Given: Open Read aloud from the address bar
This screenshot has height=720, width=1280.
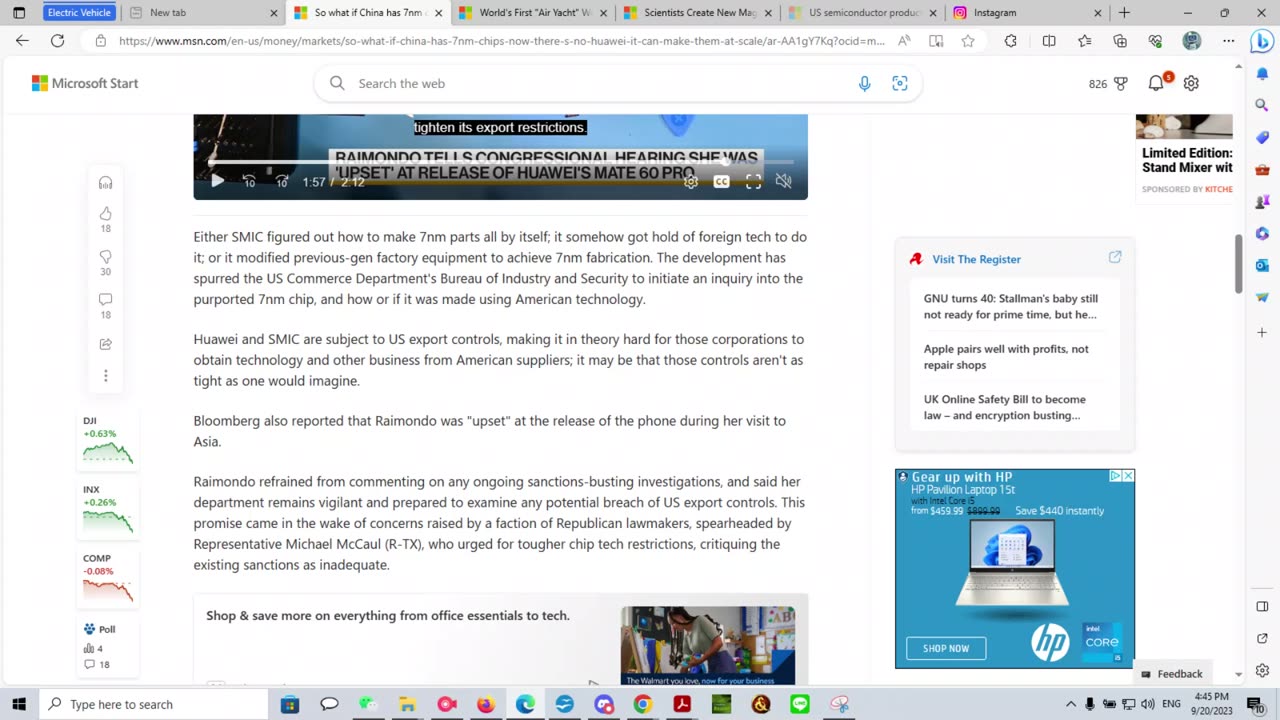Looking at the screenshot, I should click(x=904, y=41).
